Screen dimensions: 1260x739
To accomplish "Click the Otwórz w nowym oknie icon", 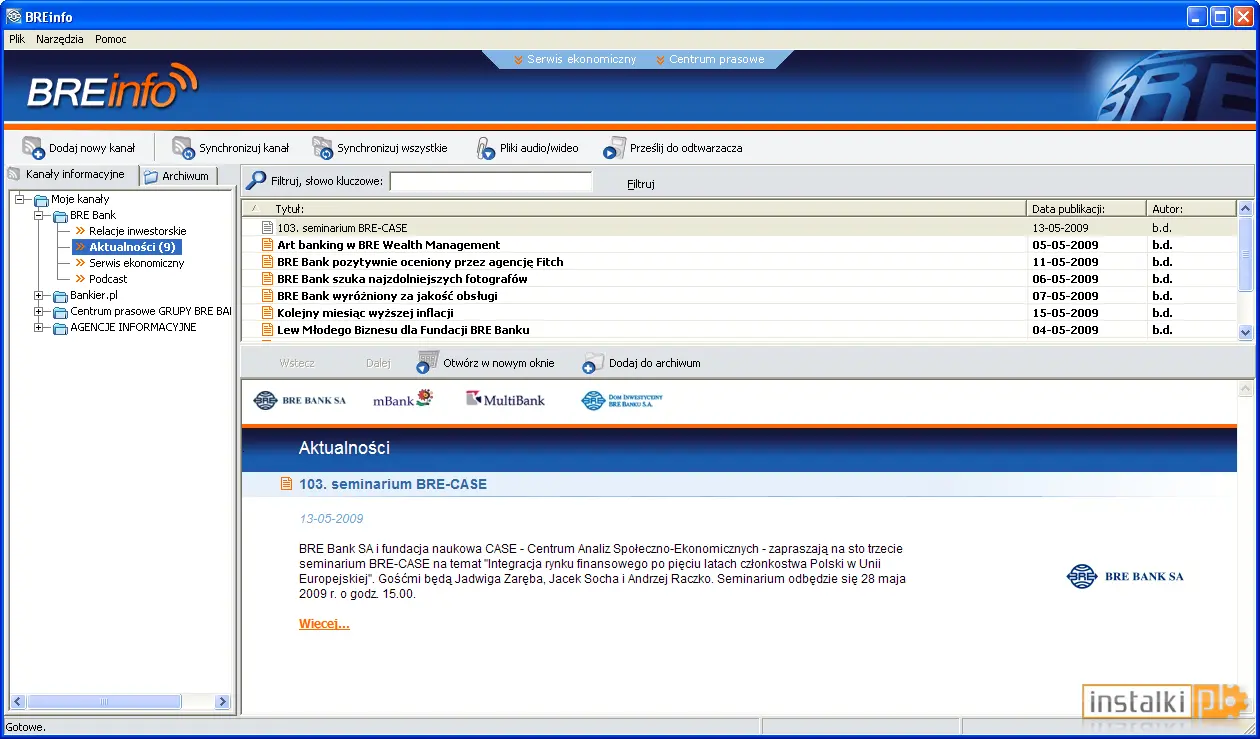I will click(x=428, y=362).
